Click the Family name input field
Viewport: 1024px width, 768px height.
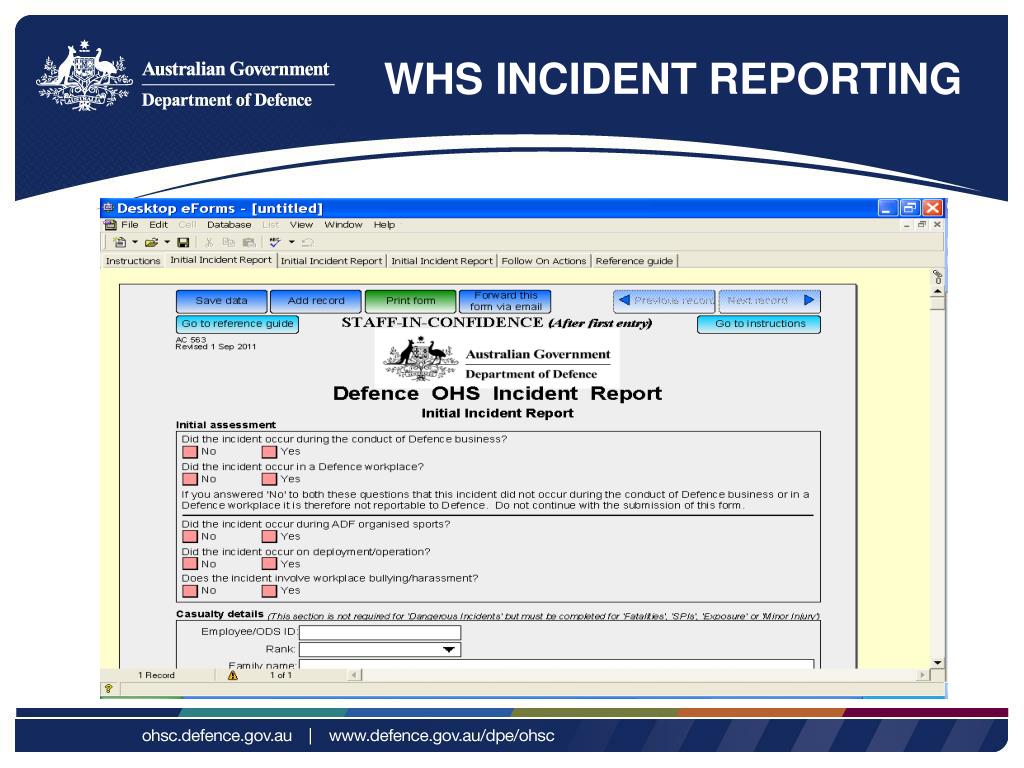click(556, 664)
